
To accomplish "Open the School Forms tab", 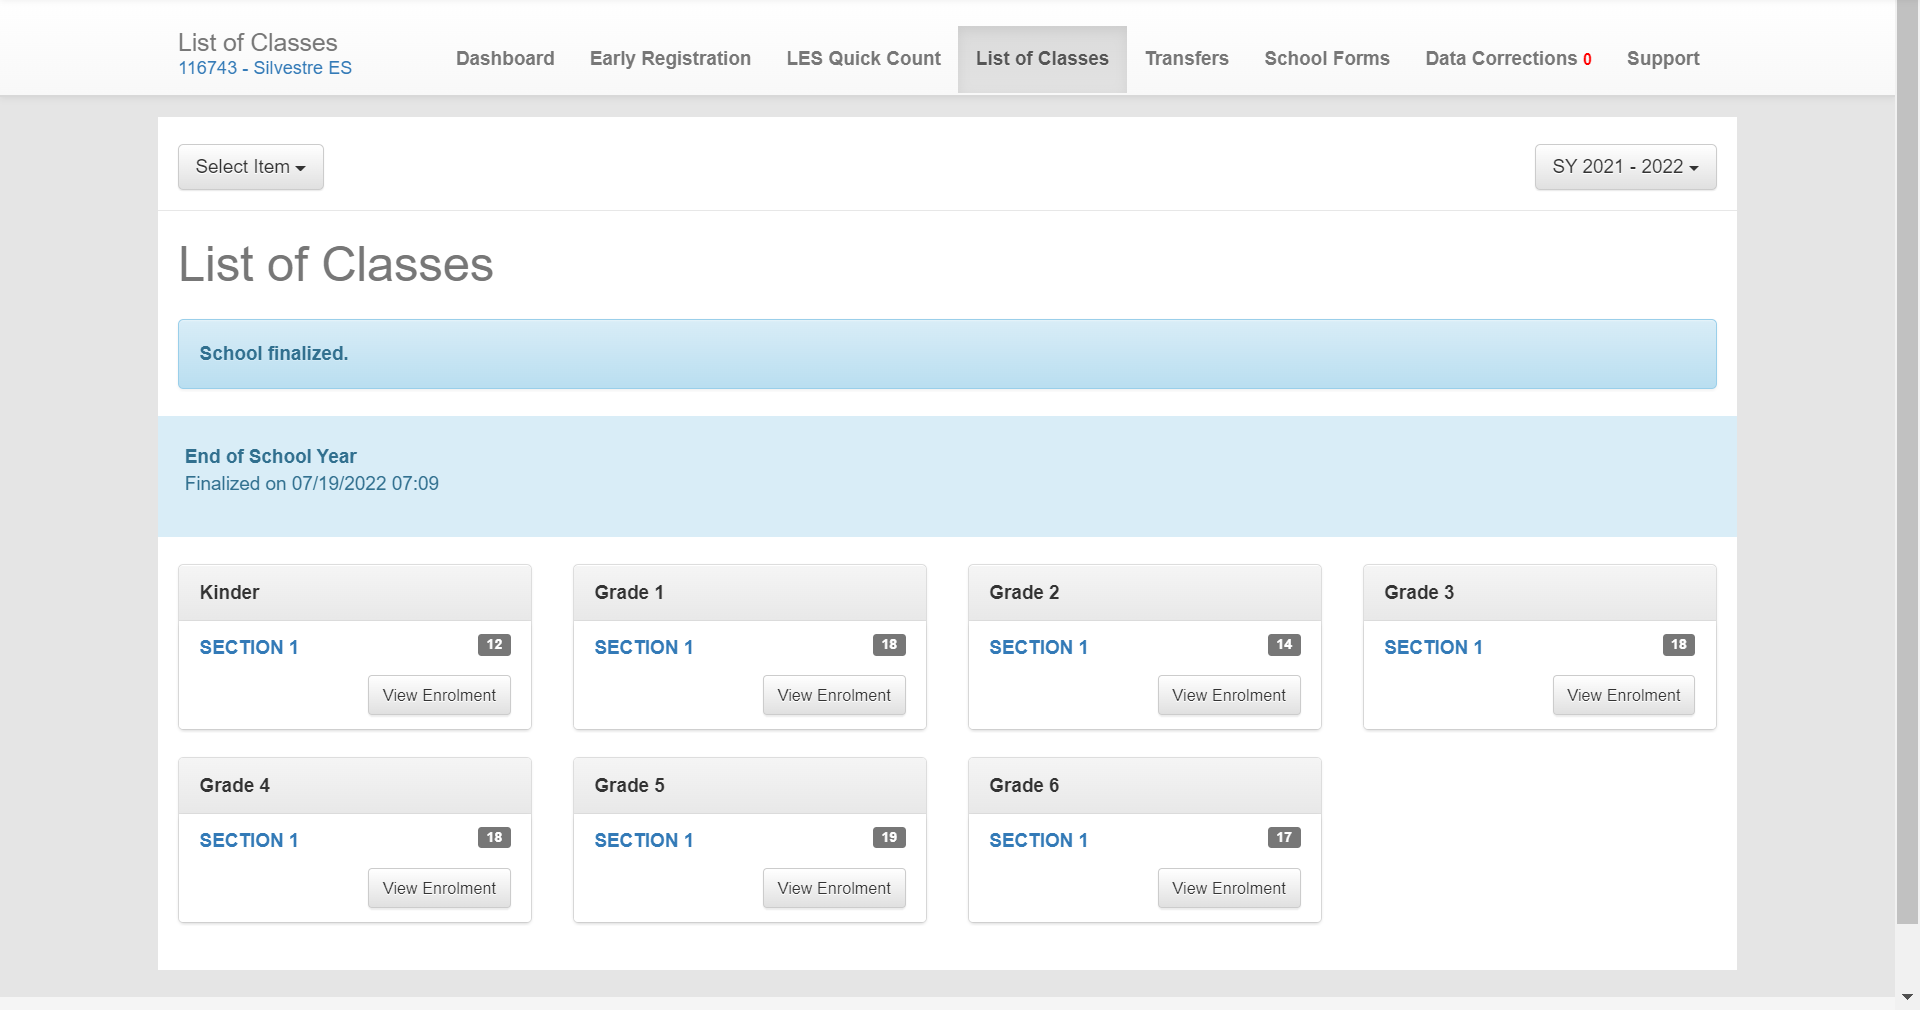I will (1327, 59).
